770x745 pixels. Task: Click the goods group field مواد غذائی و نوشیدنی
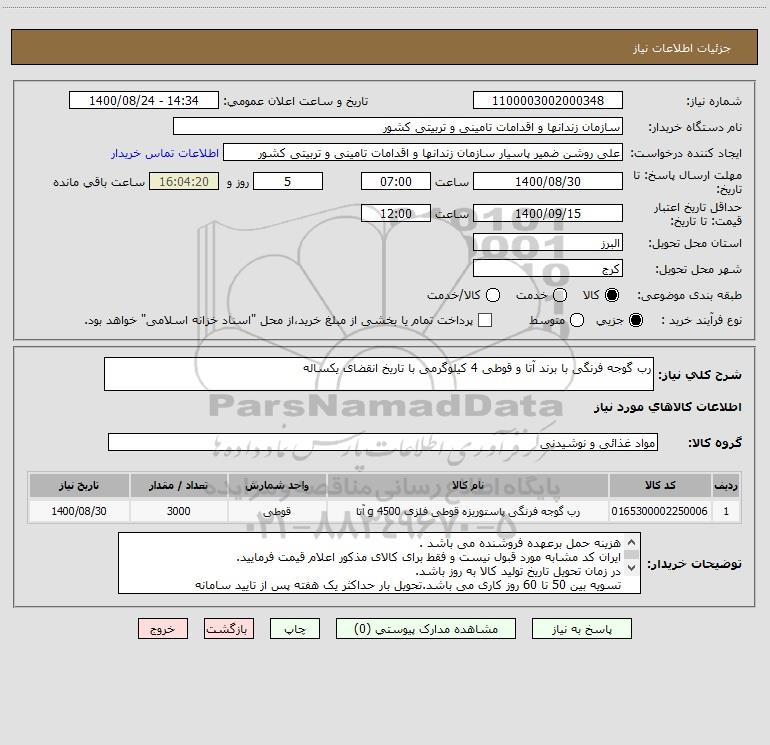coord(383,442)
